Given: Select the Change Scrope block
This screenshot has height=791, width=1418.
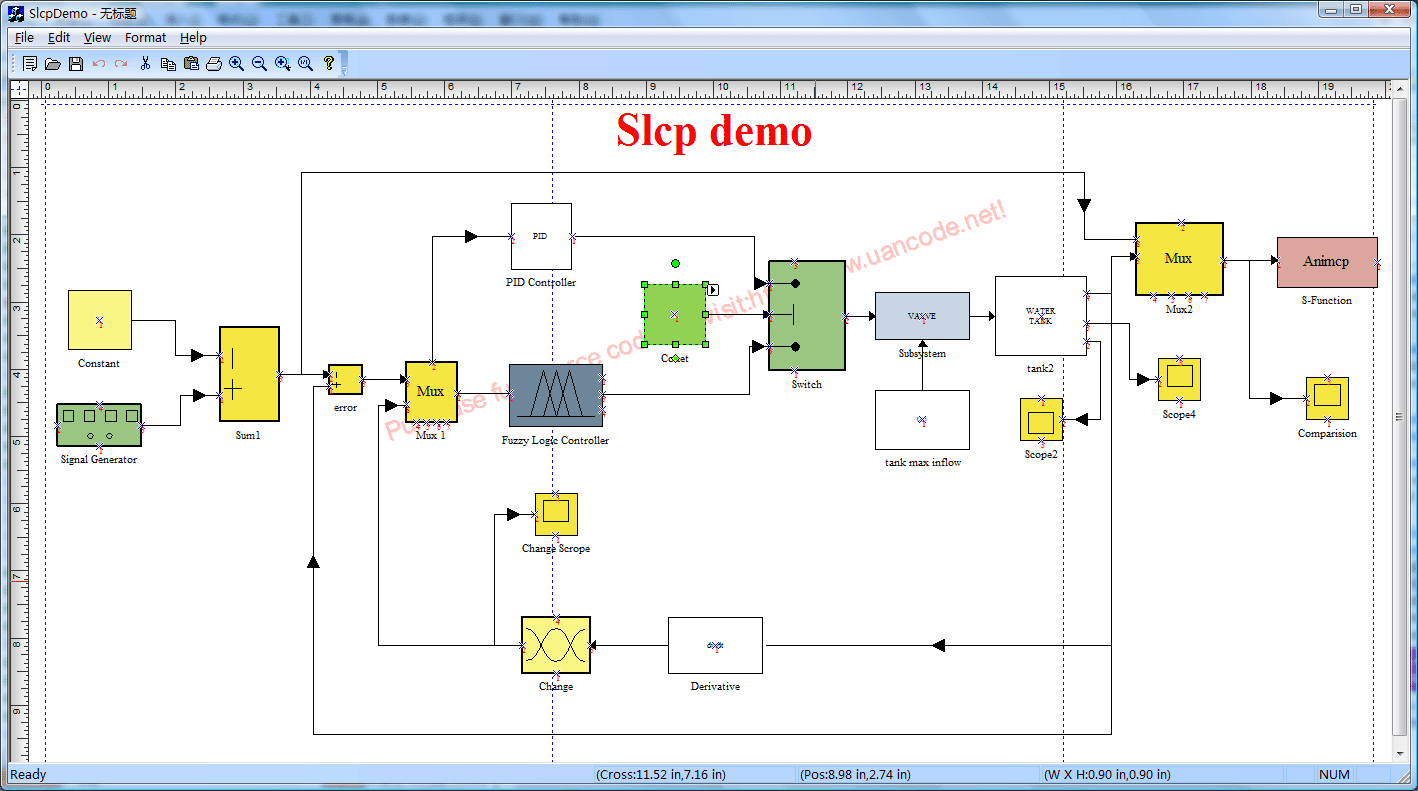Looking at the screenshot, I should [556, 514].
